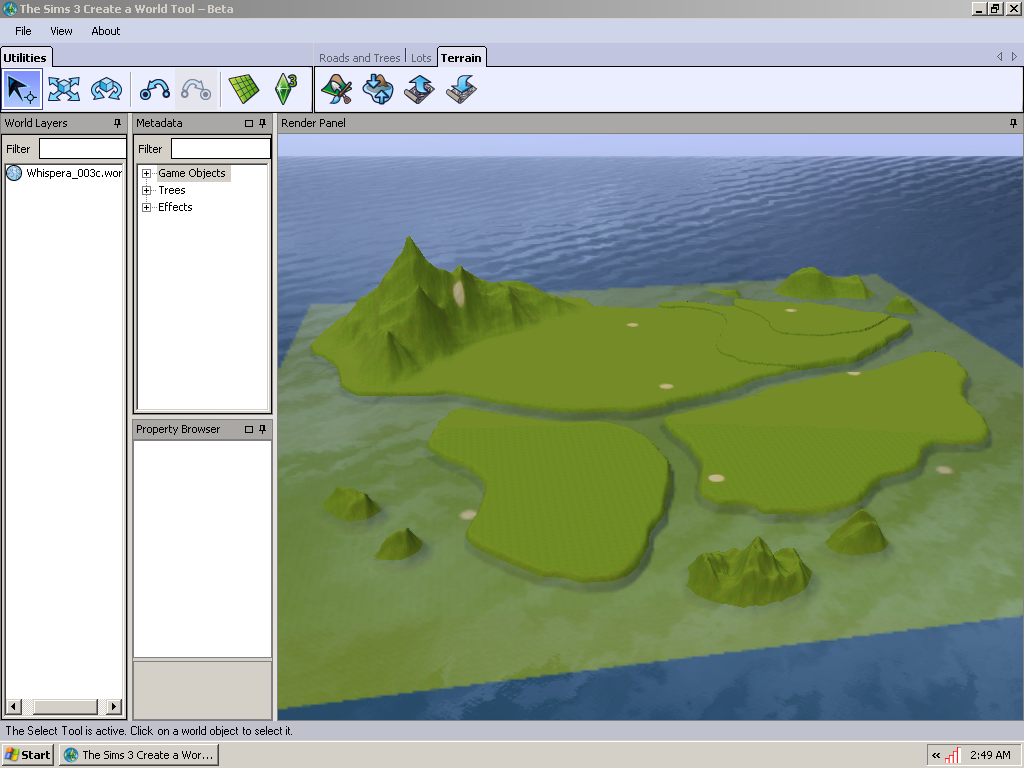Click the undo arrow icon

[x=155, y=89]
